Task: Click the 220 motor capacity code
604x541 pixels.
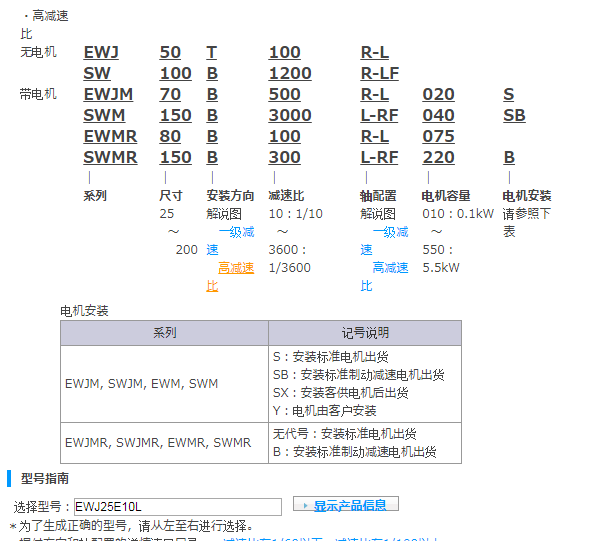Action: point(438,157)
